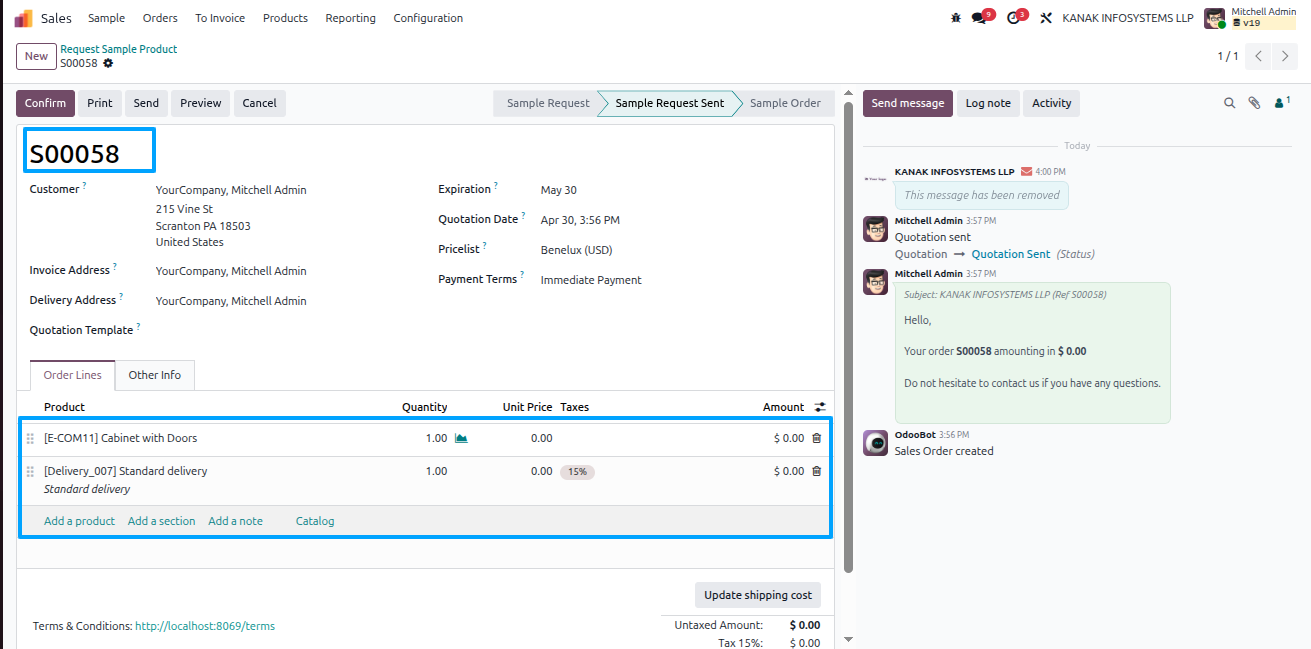Select the Sample Order status stage
Screen dimensions: 1311x649
(785, 103)
